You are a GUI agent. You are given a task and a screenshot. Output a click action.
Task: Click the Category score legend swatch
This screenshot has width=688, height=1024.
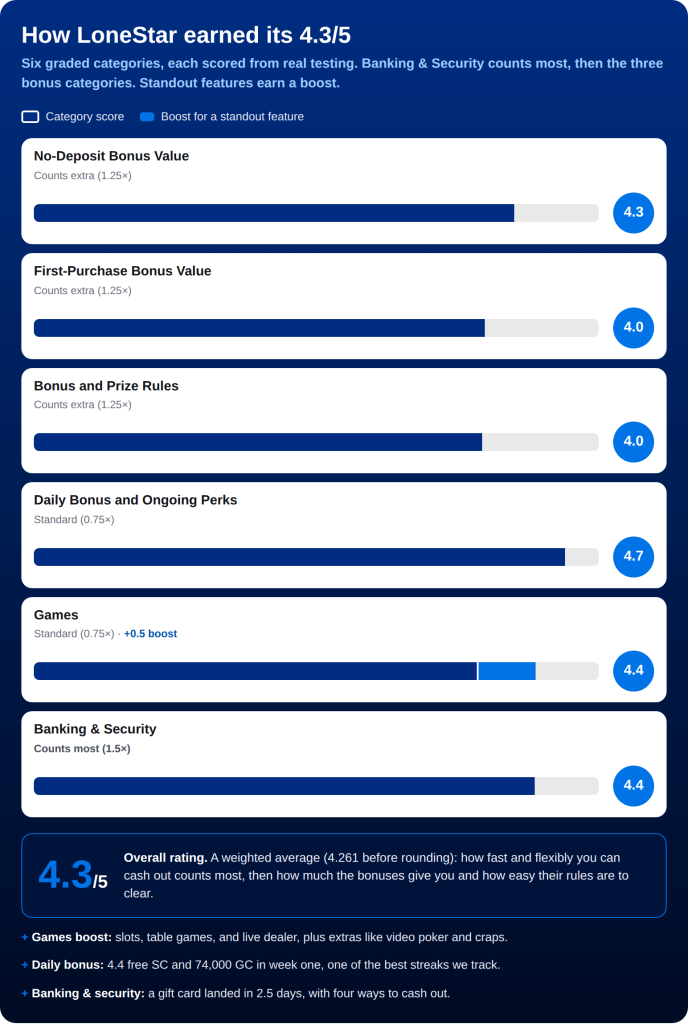tap(30, 117)
